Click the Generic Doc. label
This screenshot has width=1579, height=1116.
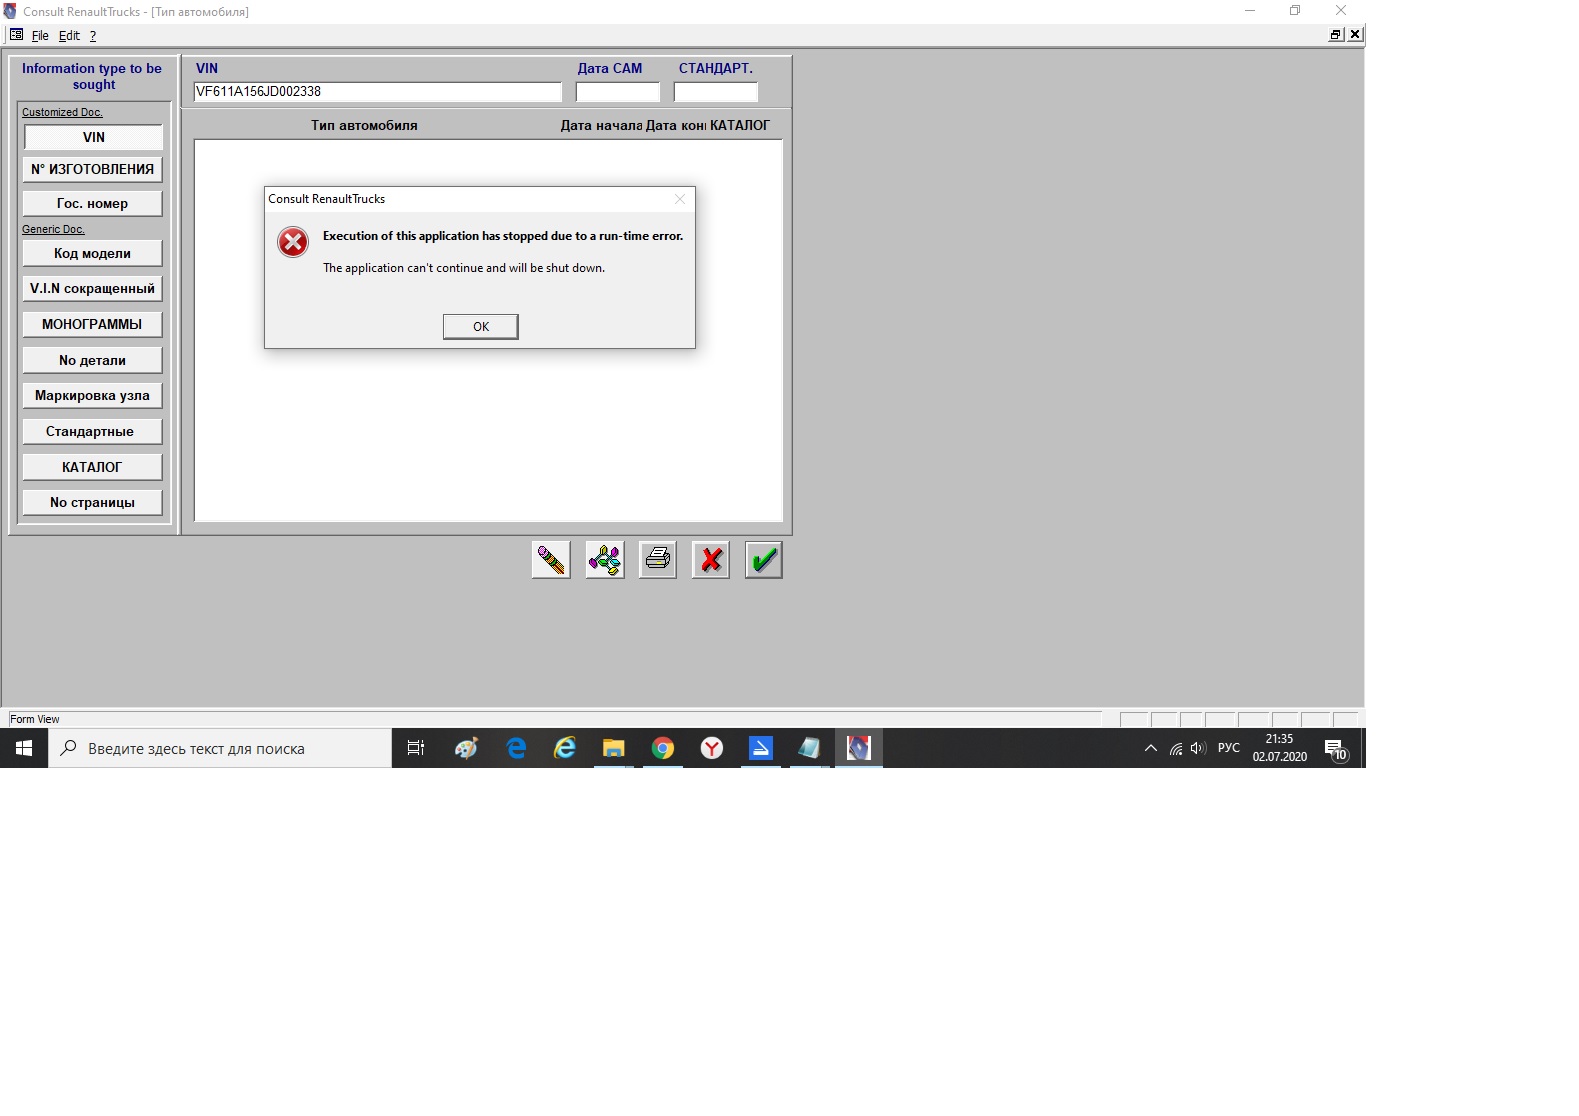[53, 229]
